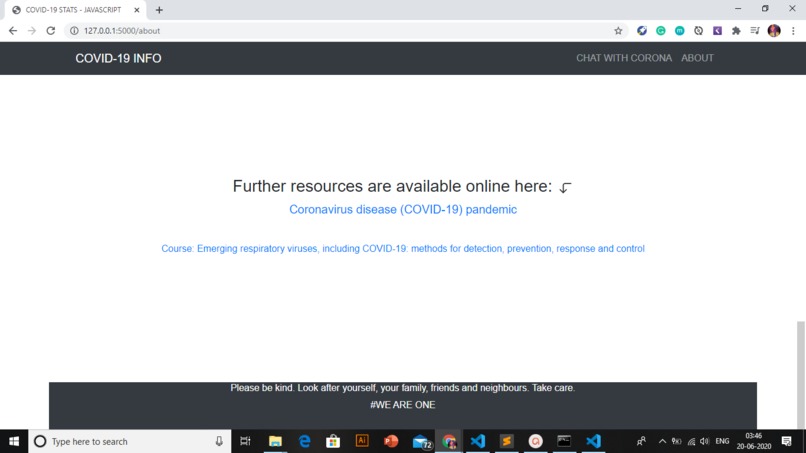Show hidden system tray icons
Image resolution: width=806 pixels, height=453 pixels.
tap(662, 441)
